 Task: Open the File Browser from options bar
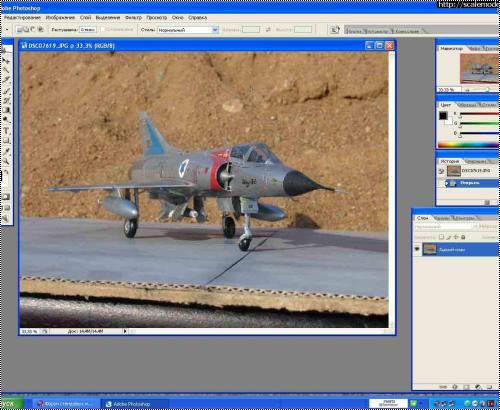(x=334, y=30)
